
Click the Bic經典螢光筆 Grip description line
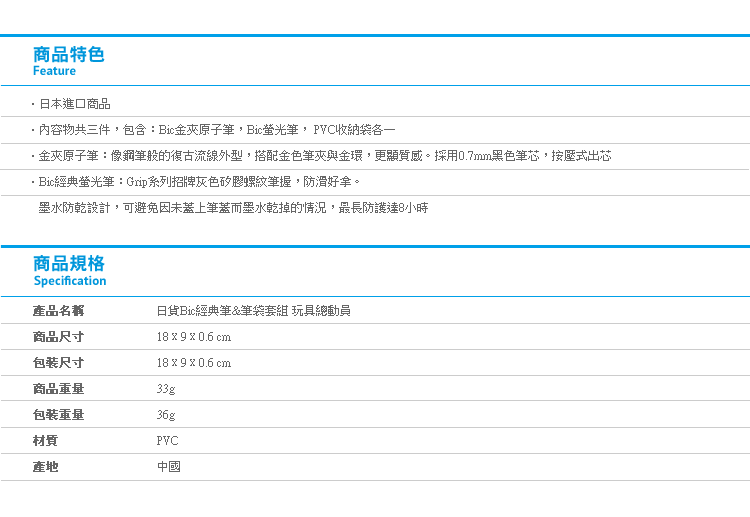click(x=199, y=182)
